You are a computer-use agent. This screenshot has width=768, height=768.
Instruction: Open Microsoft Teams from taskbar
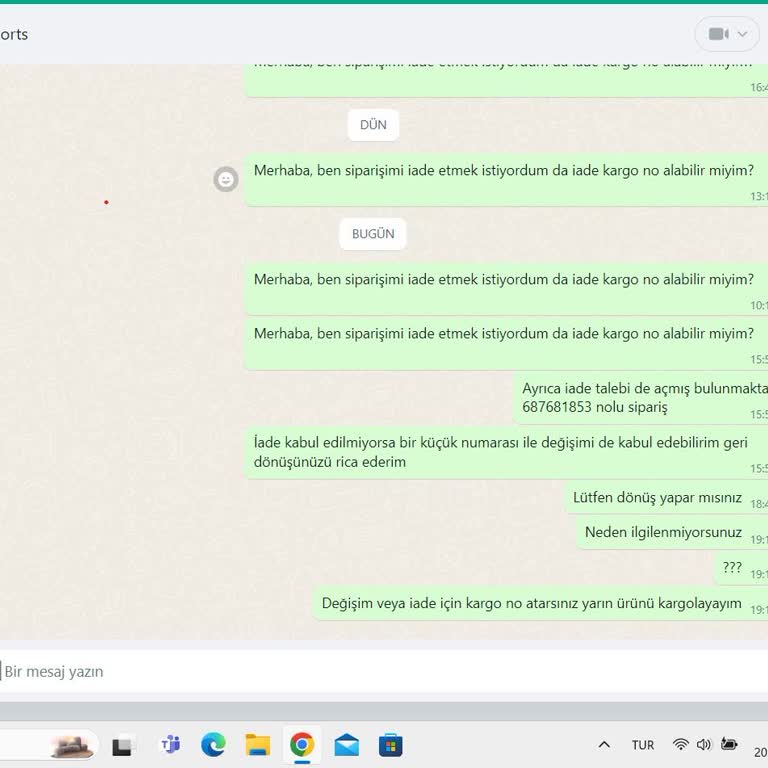tap(170, 745)
